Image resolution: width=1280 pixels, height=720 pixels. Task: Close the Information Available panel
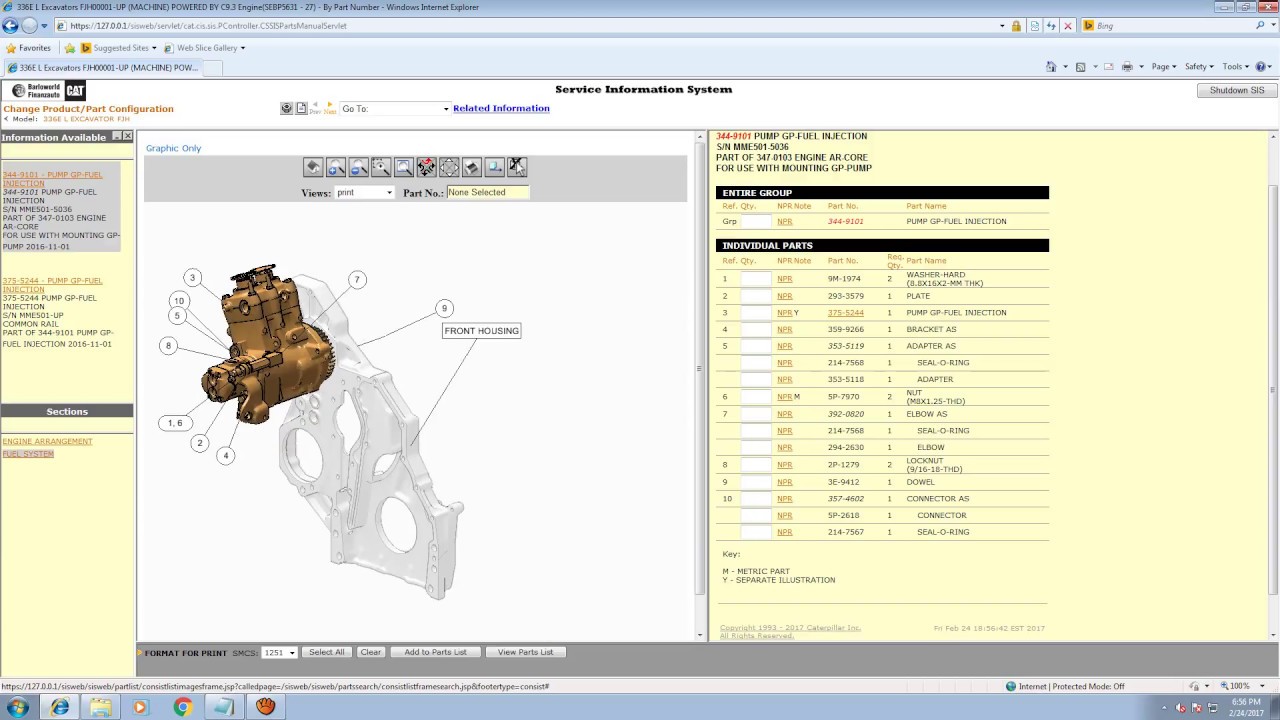click(127, 136)
